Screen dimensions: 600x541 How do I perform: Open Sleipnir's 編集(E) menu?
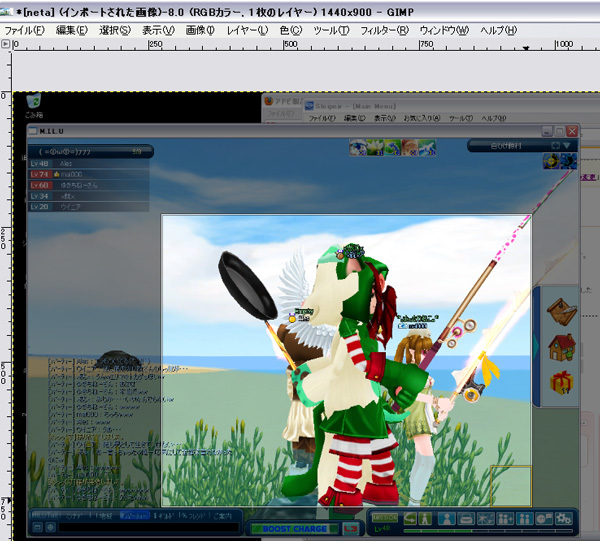[x=354, y=118]
